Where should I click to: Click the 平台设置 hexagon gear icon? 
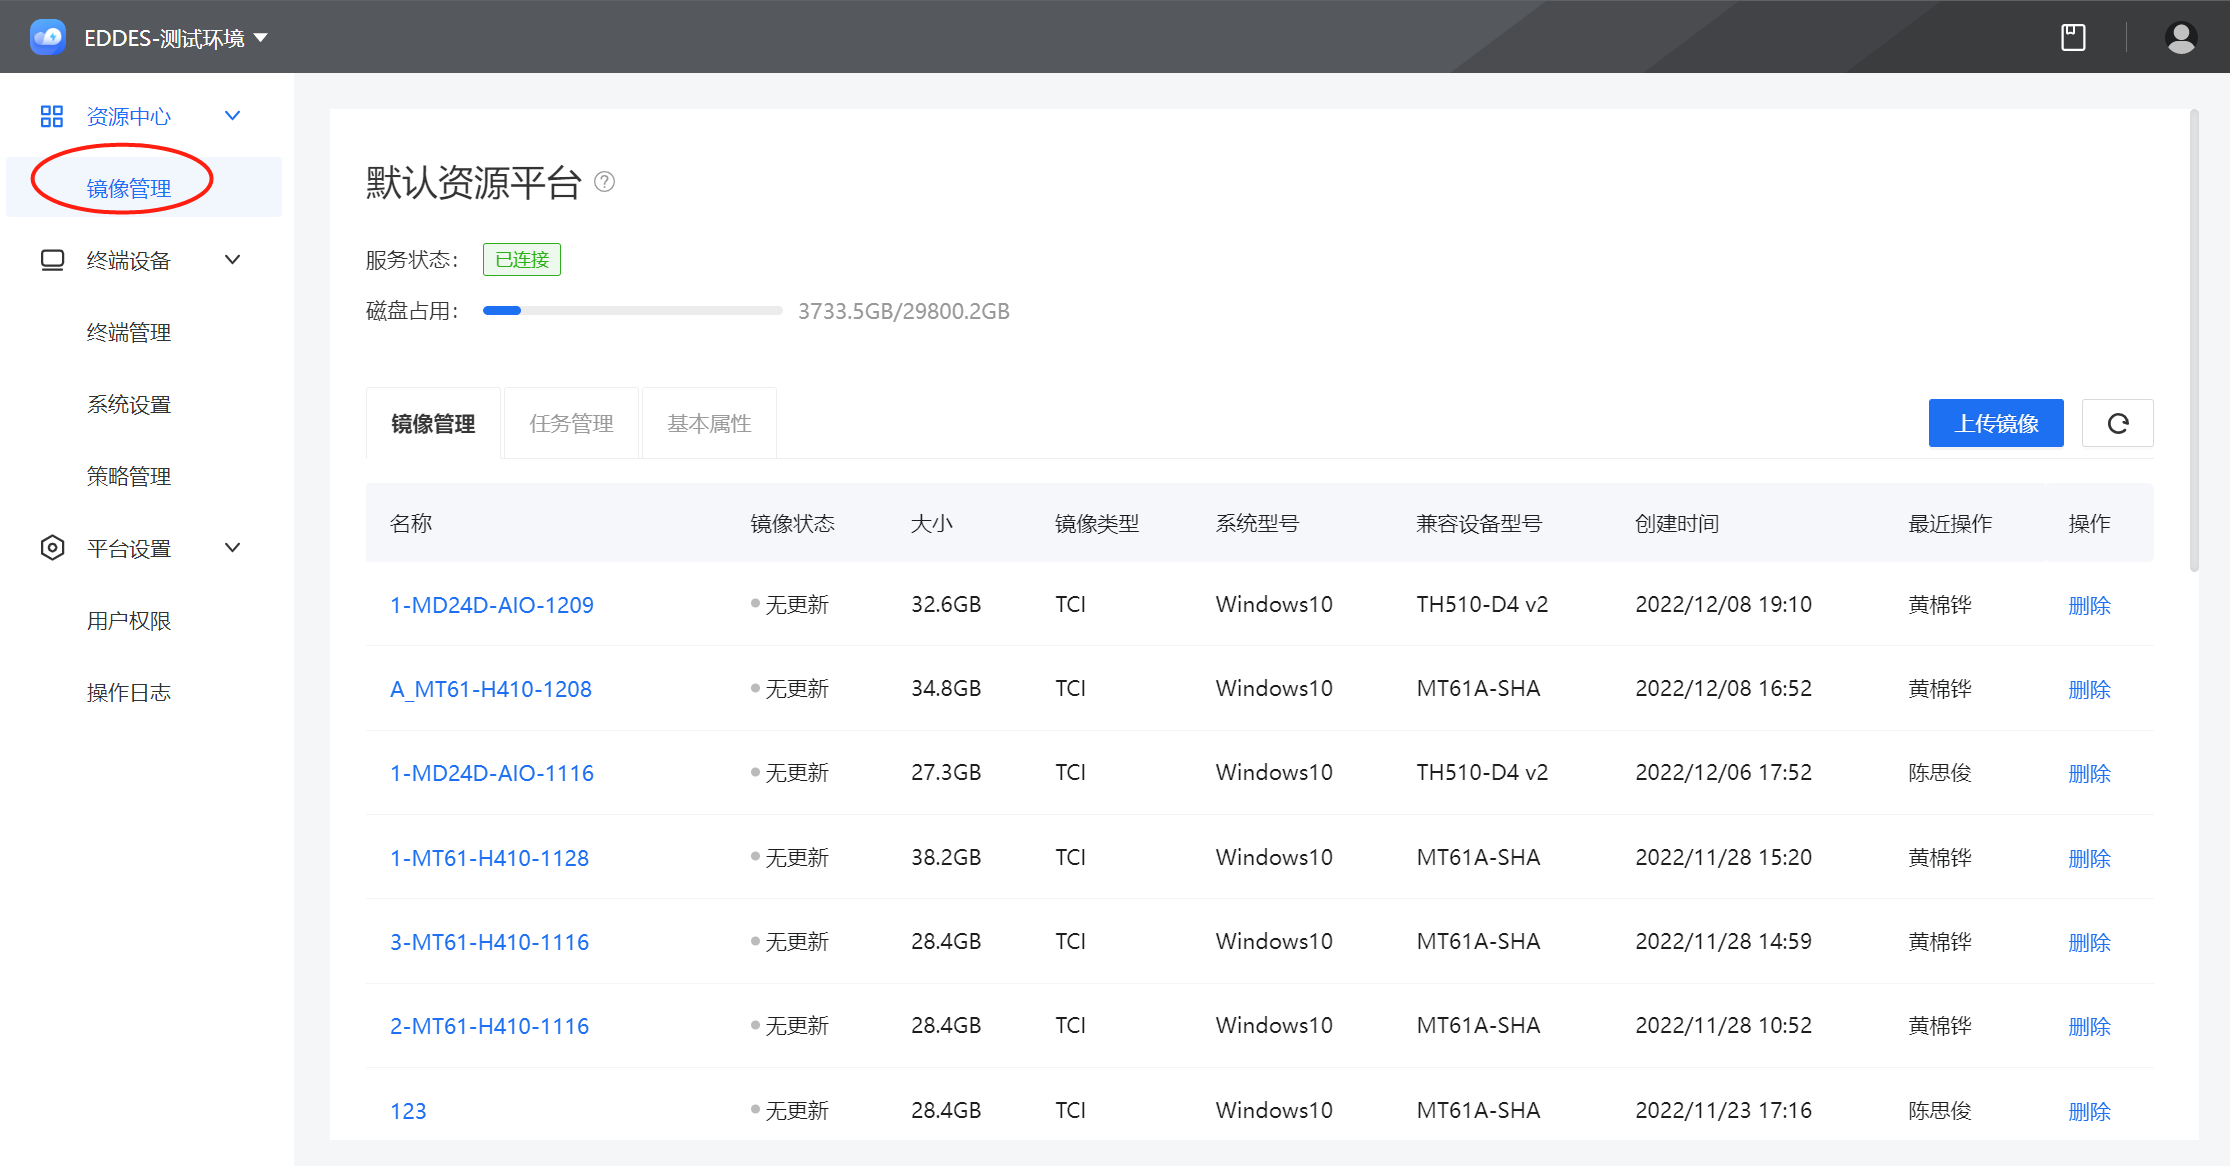pyautogui.click(x=52, y=548)
